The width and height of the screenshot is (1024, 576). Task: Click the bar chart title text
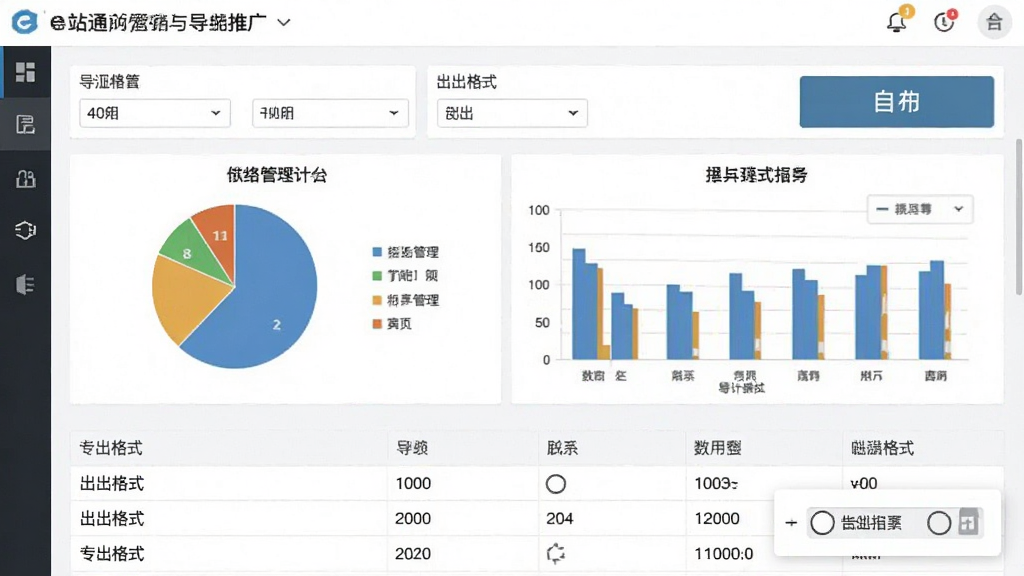point(757,174)
